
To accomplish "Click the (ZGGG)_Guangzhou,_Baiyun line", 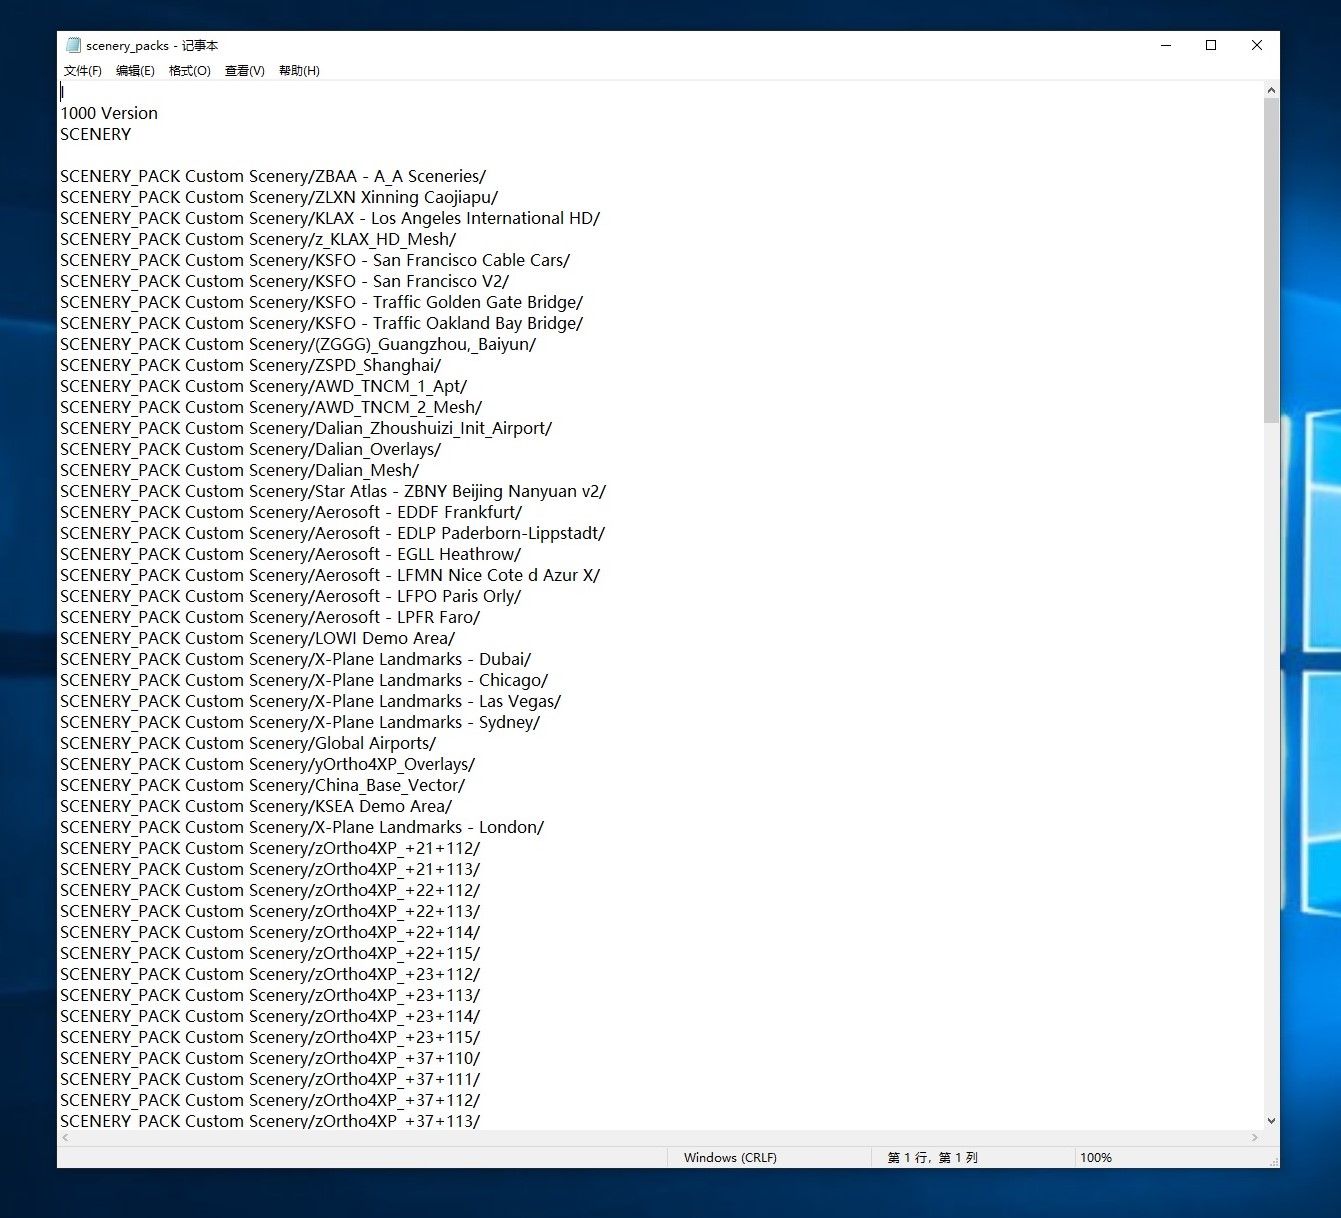I will [x=298, y=344].
